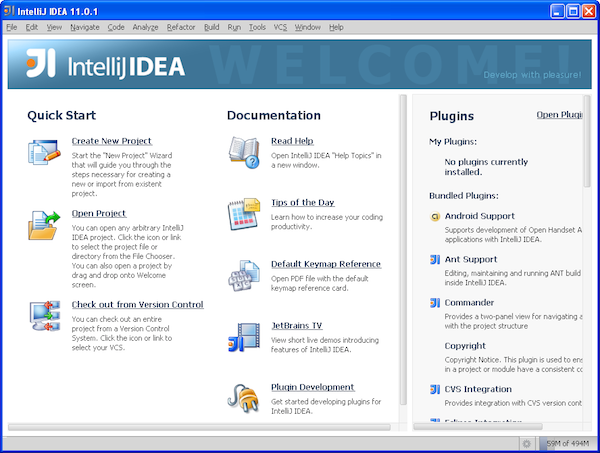Screen dimensions: 600x453
Task: Open the VCS menu
Action: [x=280, y=27]
